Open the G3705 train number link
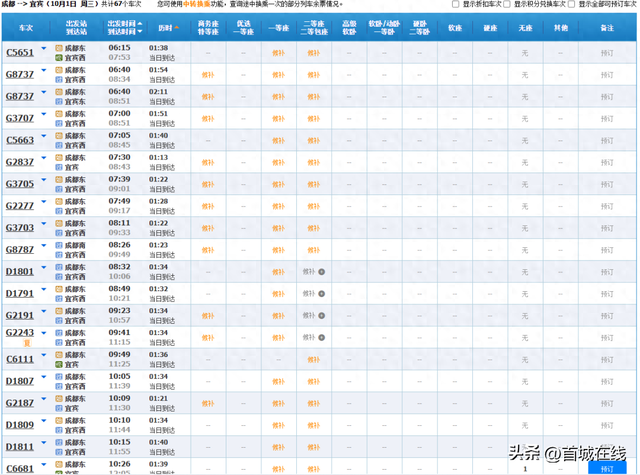This screenshot has width=640, height=475. (x=20, y=184)
